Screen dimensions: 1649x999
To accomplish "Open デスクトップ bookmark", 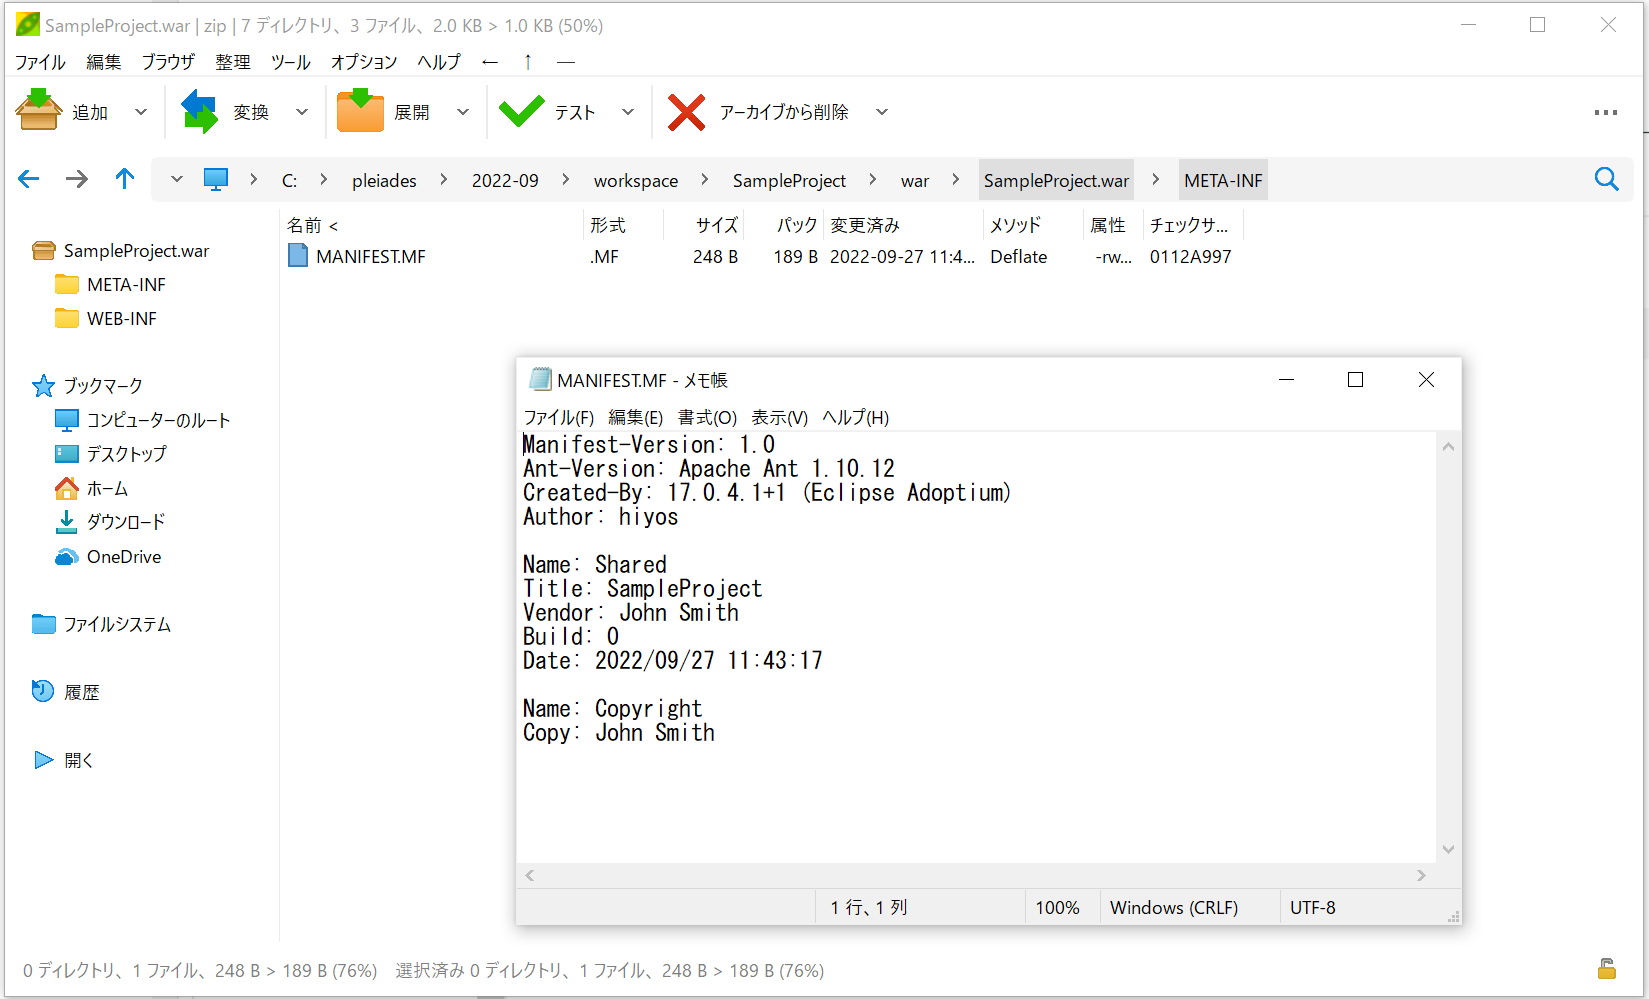I will [x=126, y=454].
